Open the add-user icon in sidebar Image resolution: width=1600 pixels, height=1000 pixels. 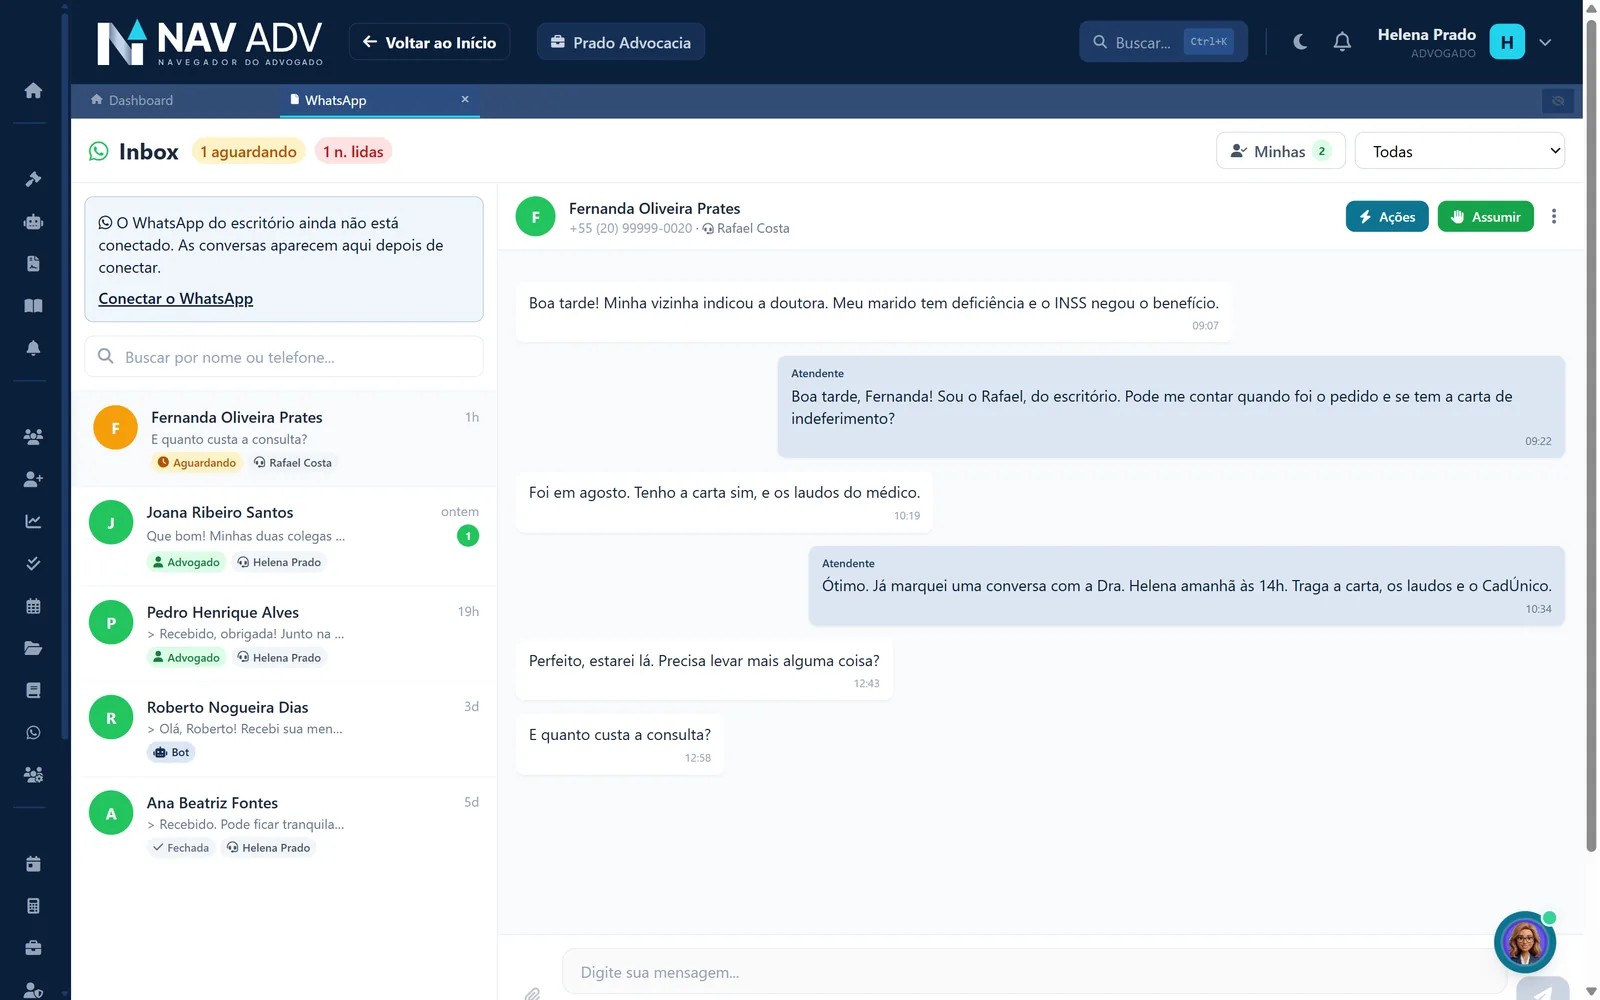click(x=33, y=479)
